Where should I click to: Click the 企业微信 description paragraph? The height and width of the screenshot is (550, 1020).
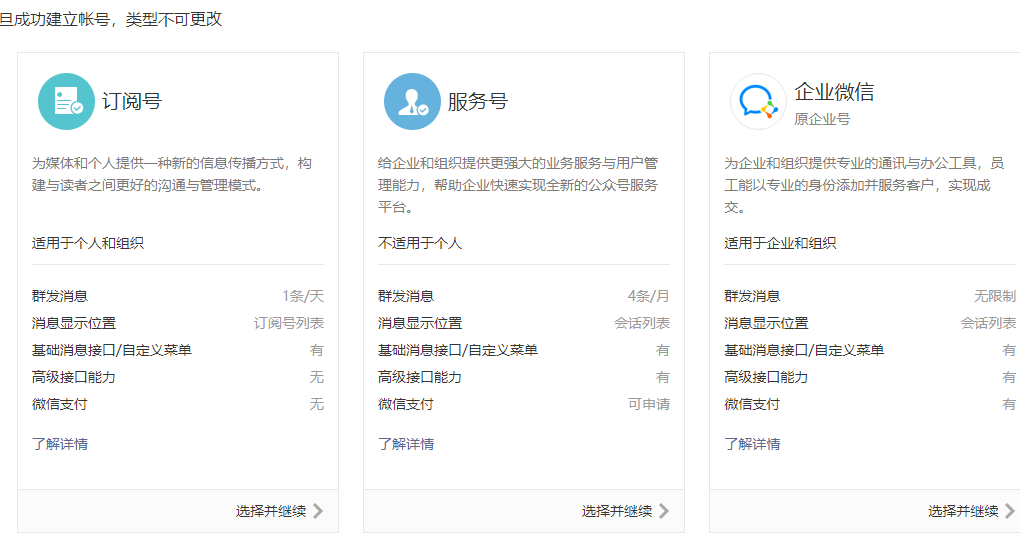pos(864,186)
